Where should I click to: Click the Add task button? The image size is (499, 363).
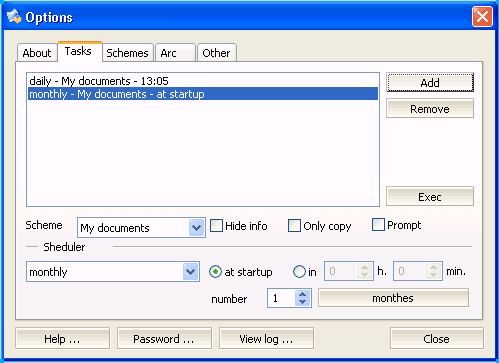(430, 82)
